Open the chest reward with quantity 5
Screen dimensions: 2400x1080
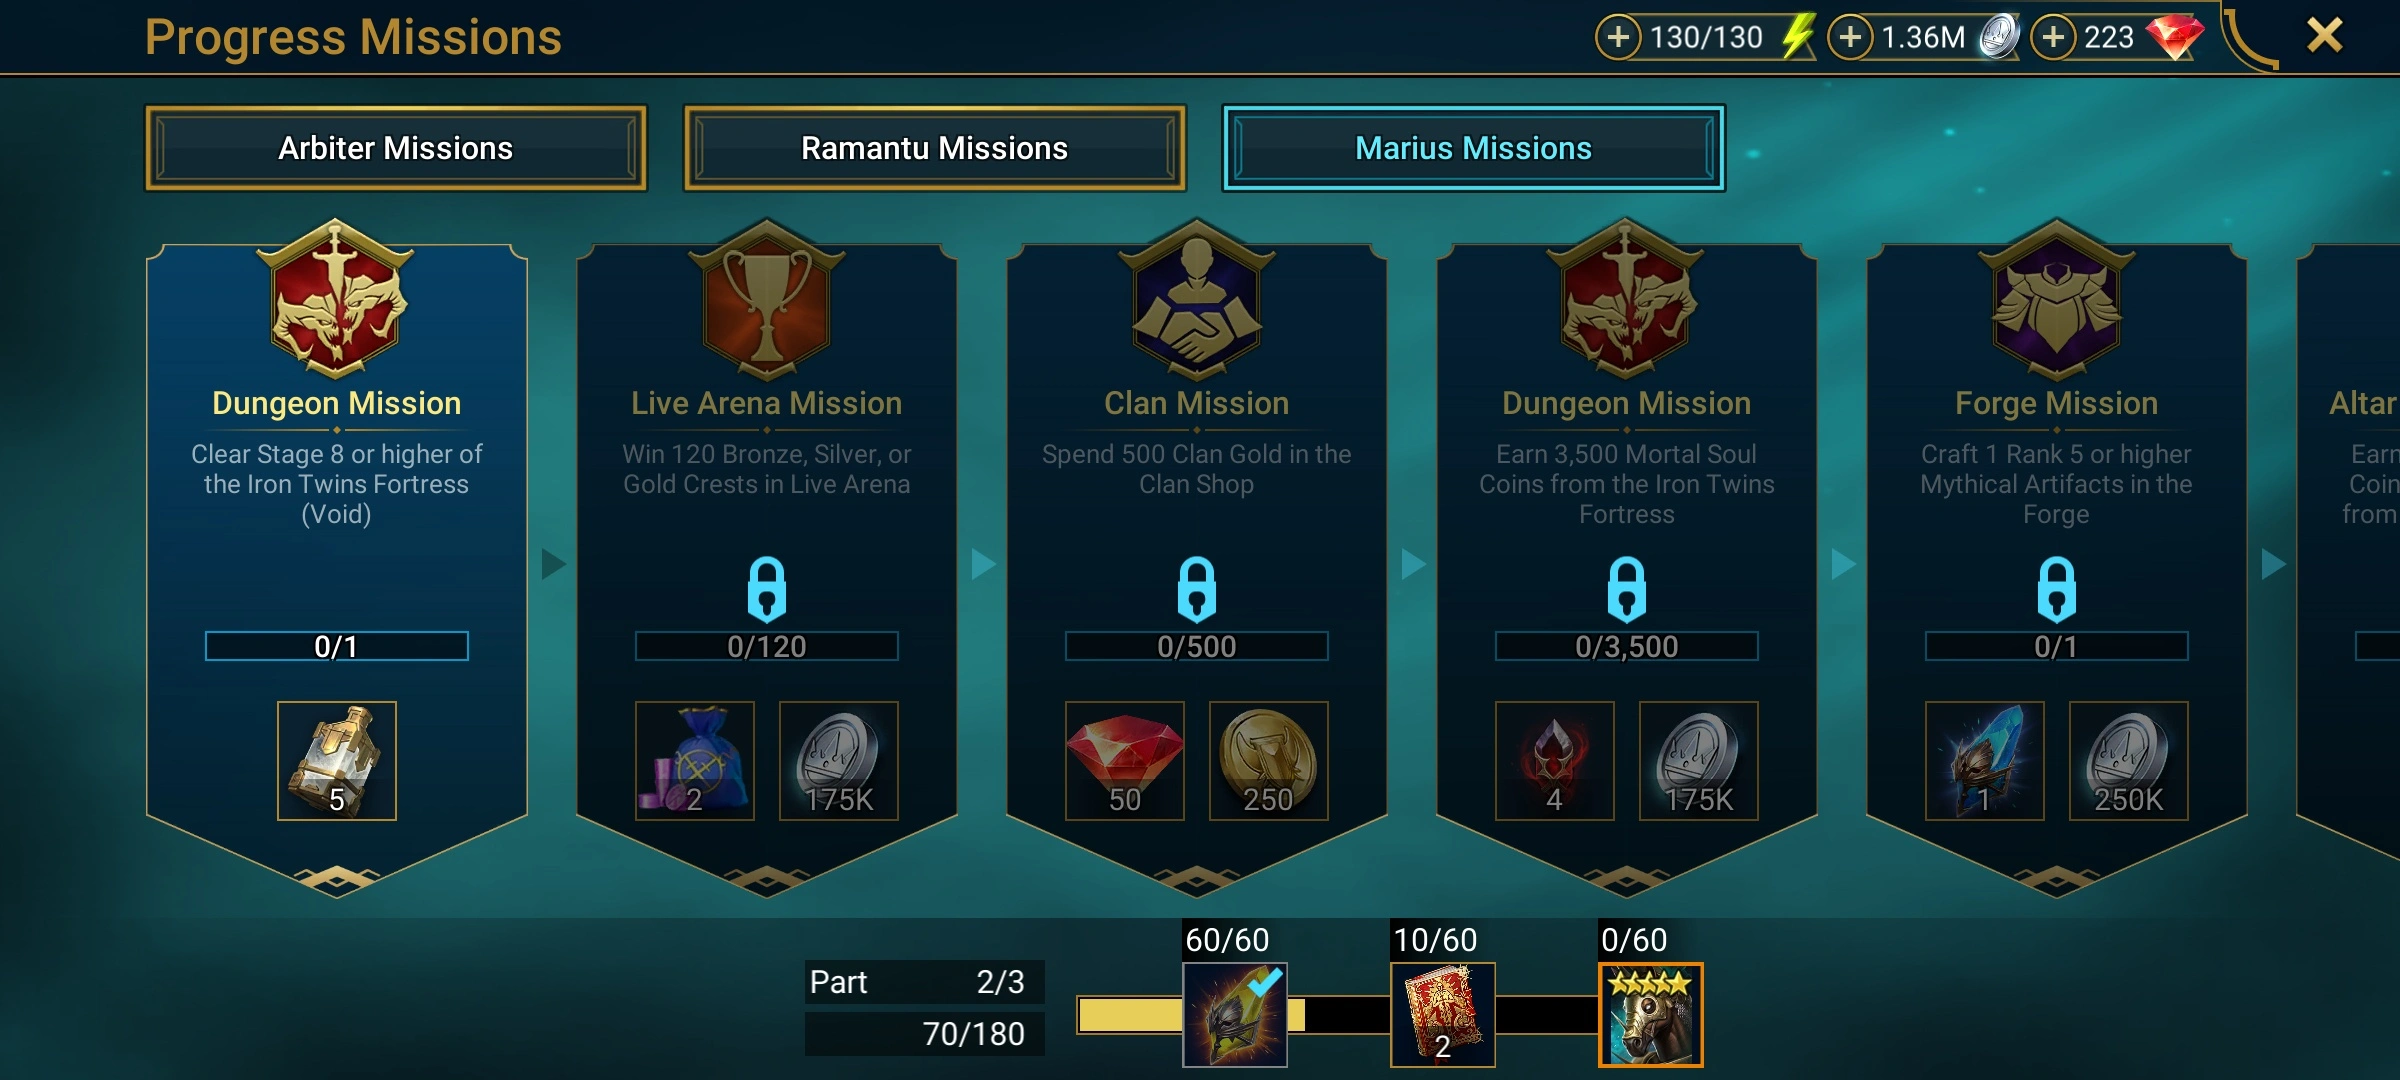(x=337, y=761)
